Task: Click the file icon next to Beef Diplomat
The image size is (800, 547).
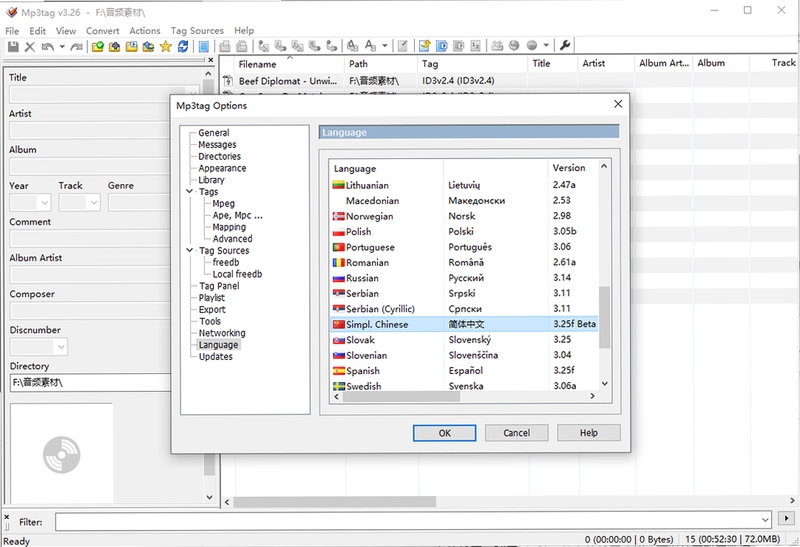Action: click(228, 81)
